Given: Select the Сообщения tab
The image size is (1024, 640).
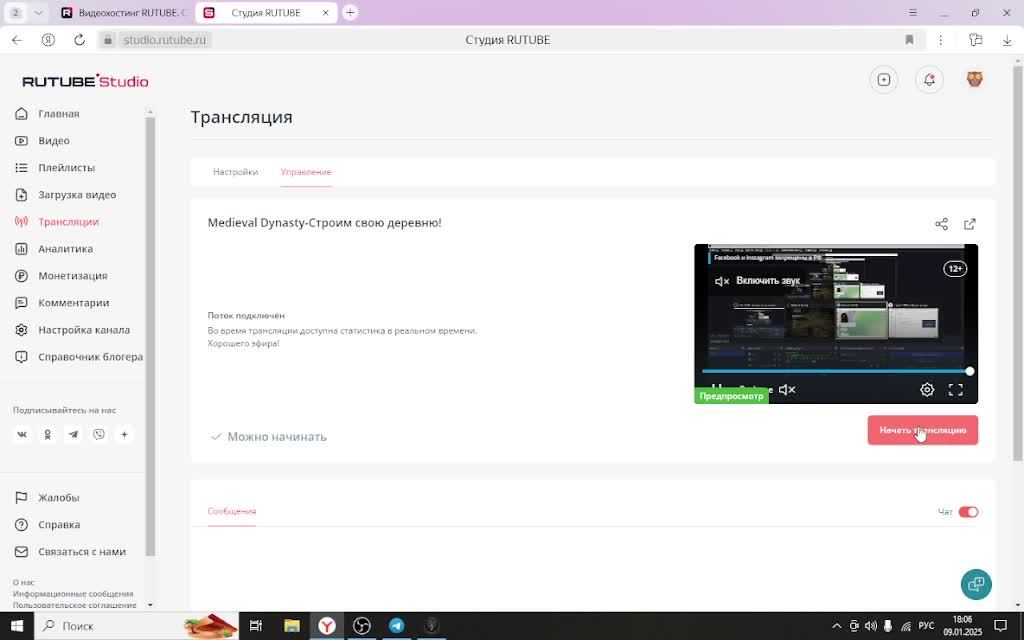Looking at the screenshot, I should pyautogui.click(x=232, y=511).
